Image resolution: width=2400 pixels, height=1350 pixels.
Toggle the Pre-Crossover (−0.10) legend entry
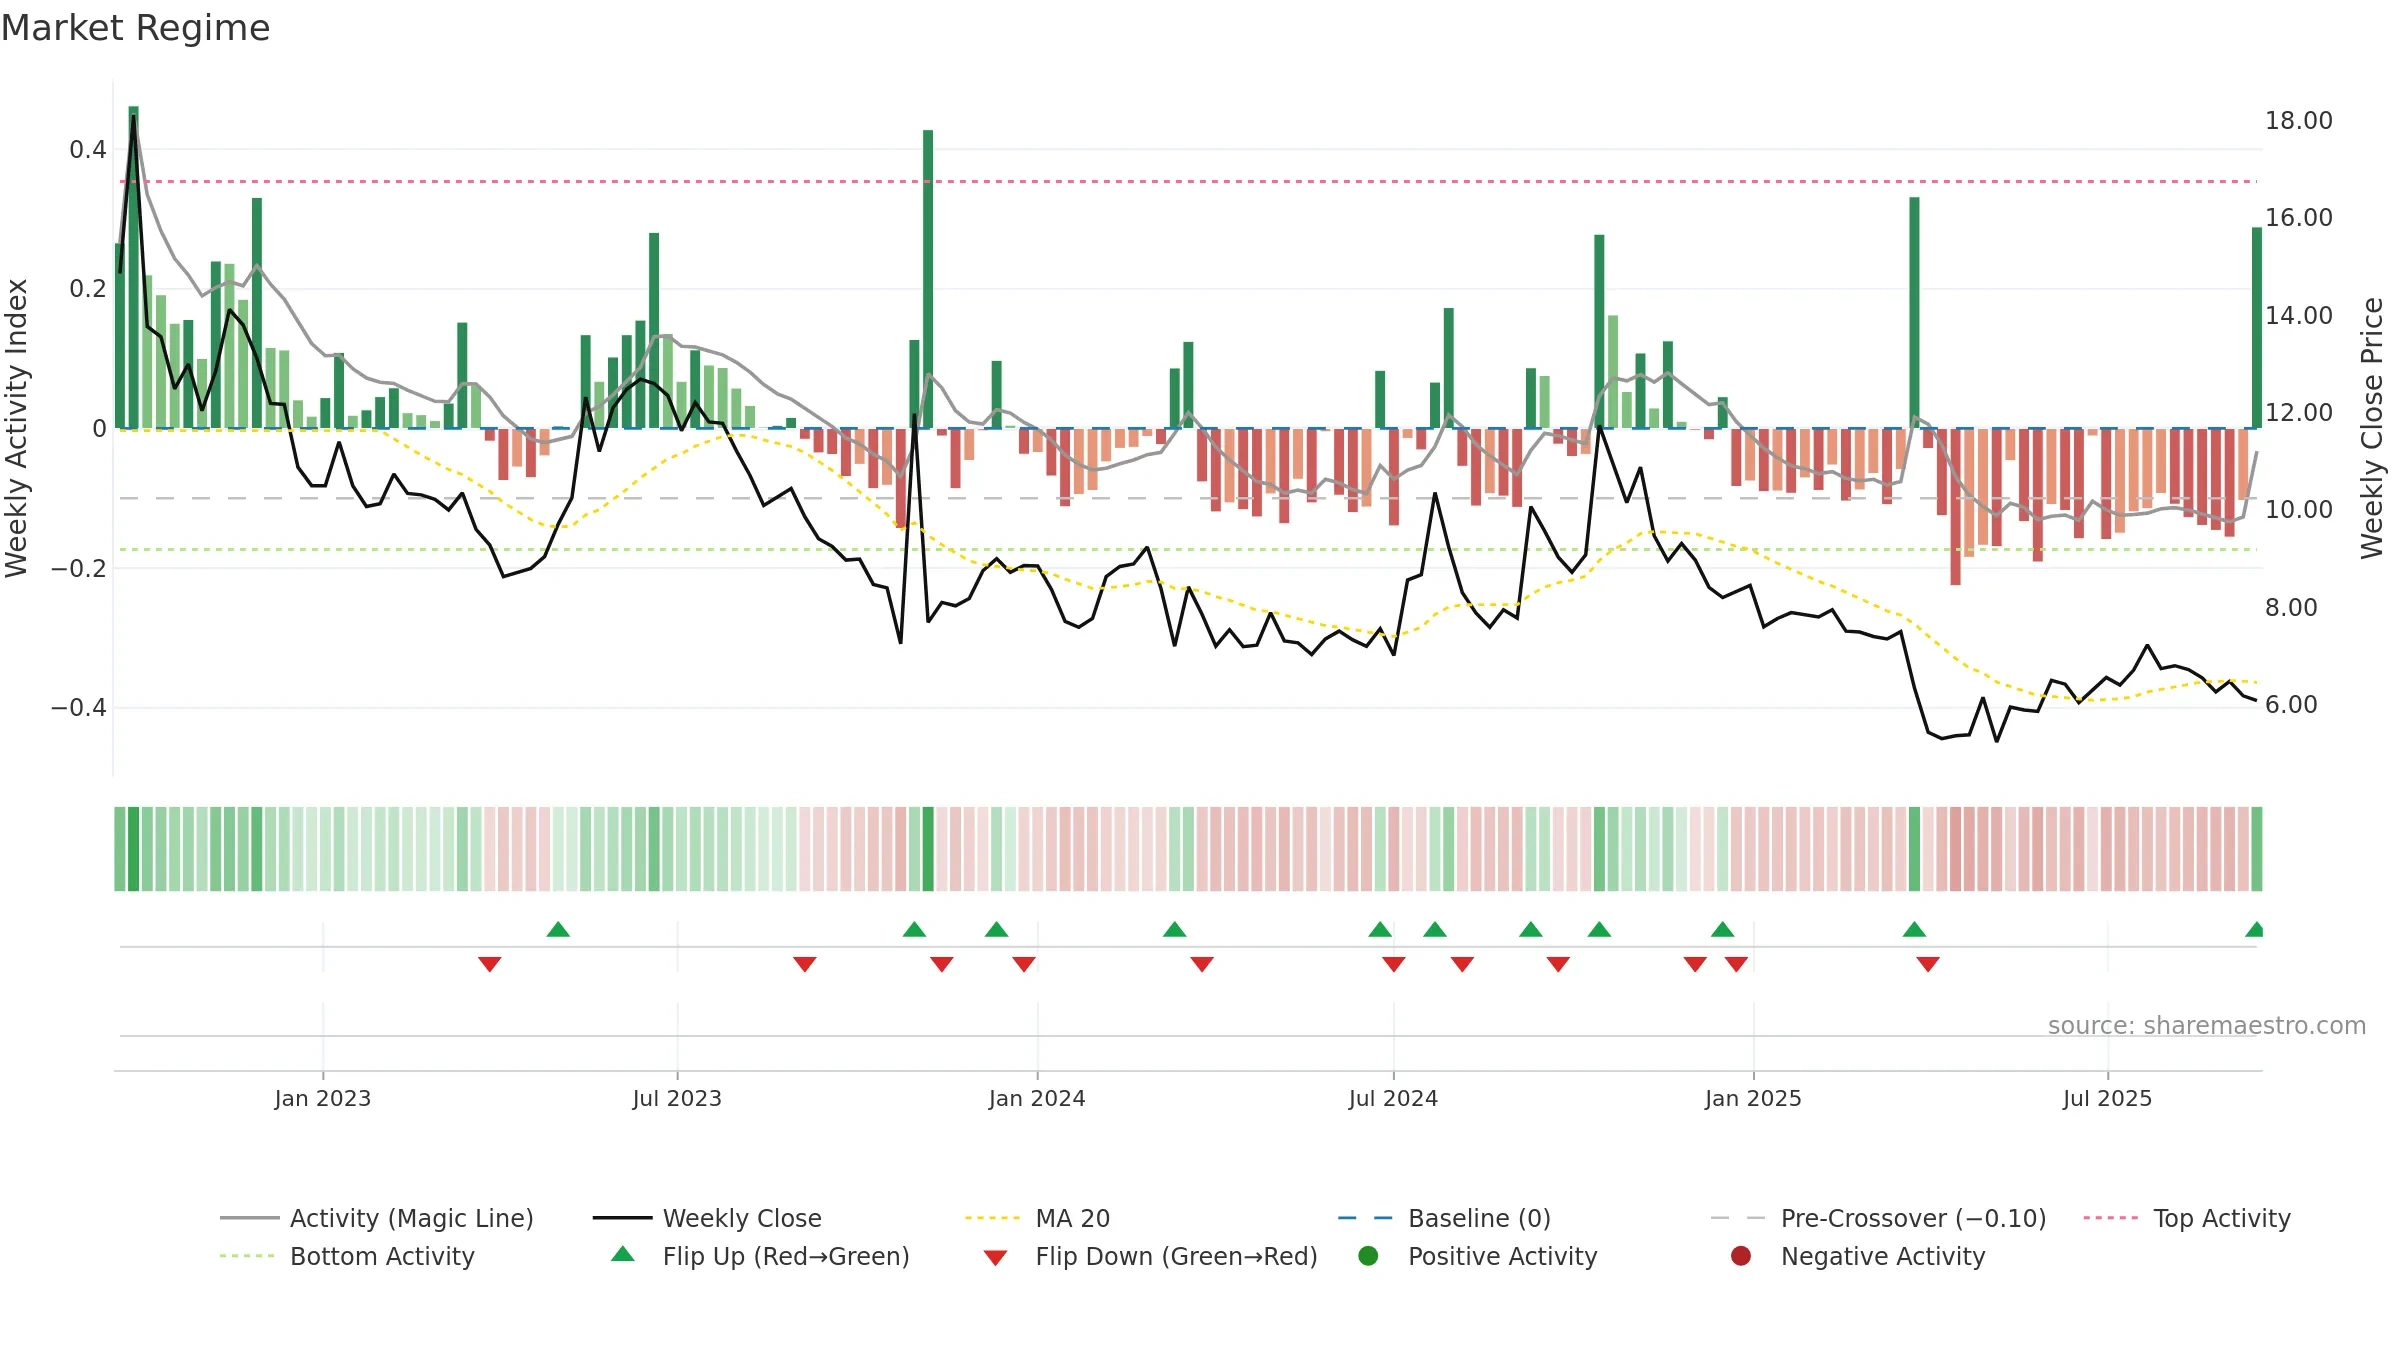[x=1878, y=1218]
